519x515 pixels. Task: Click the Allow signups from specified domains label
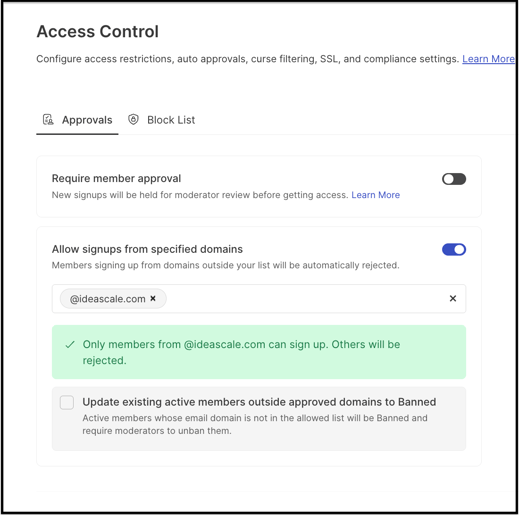pos(147,249)
